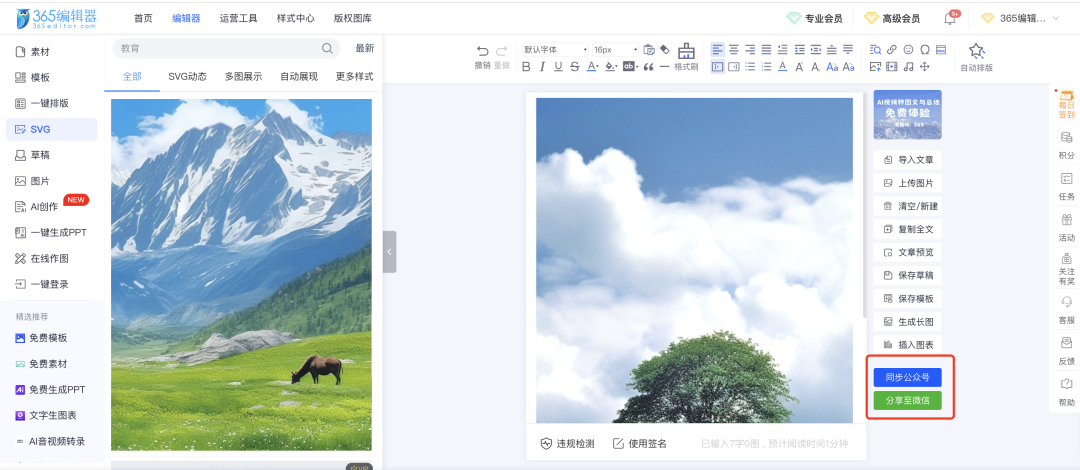Insert a horizontal line with dash icon
The height and width of the screenshot is (470, 1080).
click(x=665, y=67)
